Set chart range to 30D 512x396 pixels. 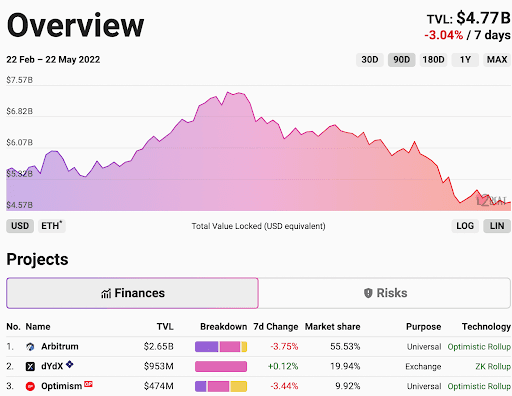(370, 60)
